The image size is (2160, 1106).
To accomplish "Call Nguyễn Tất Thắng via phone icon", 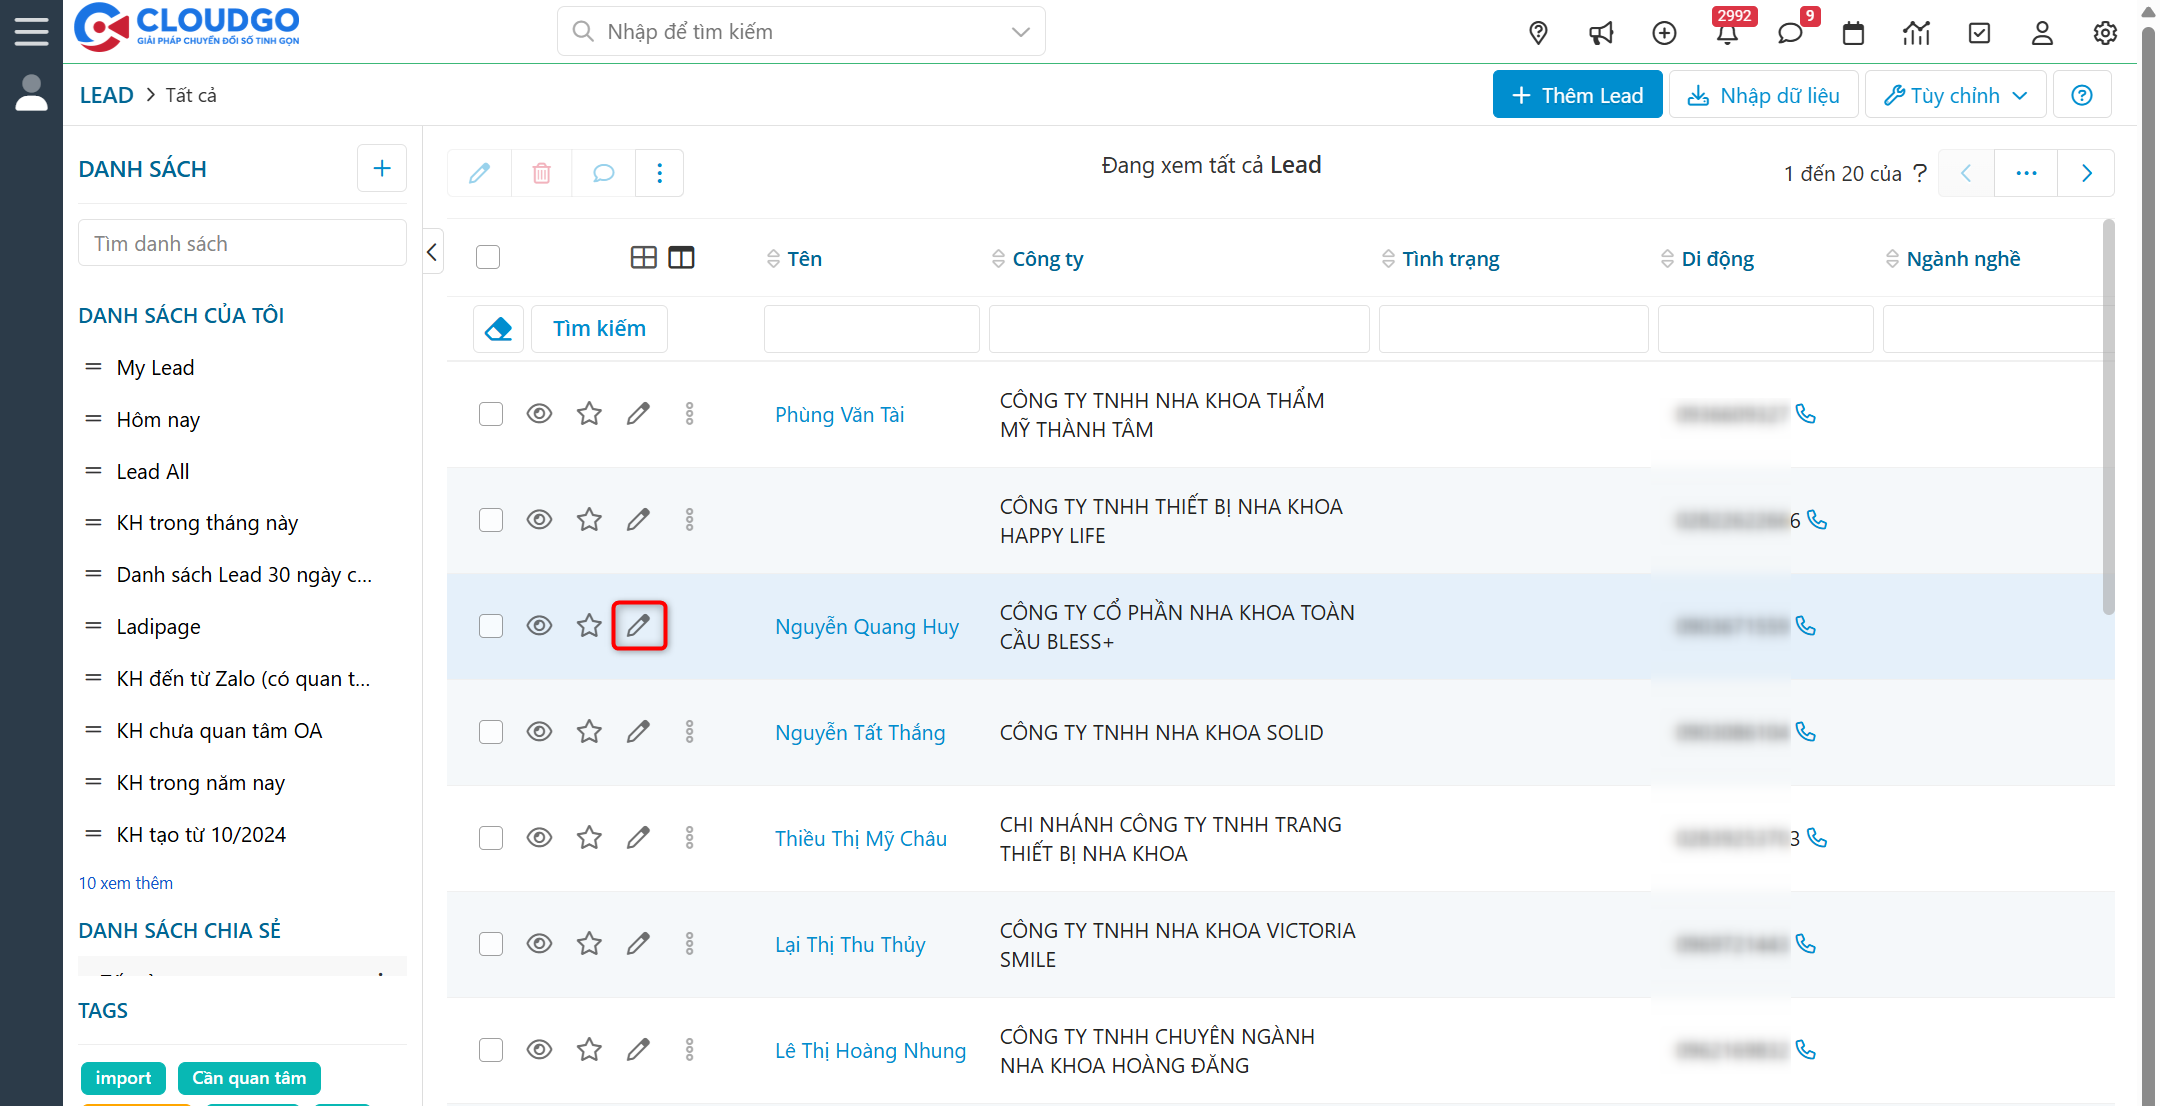I will [x=1806, y=732].
